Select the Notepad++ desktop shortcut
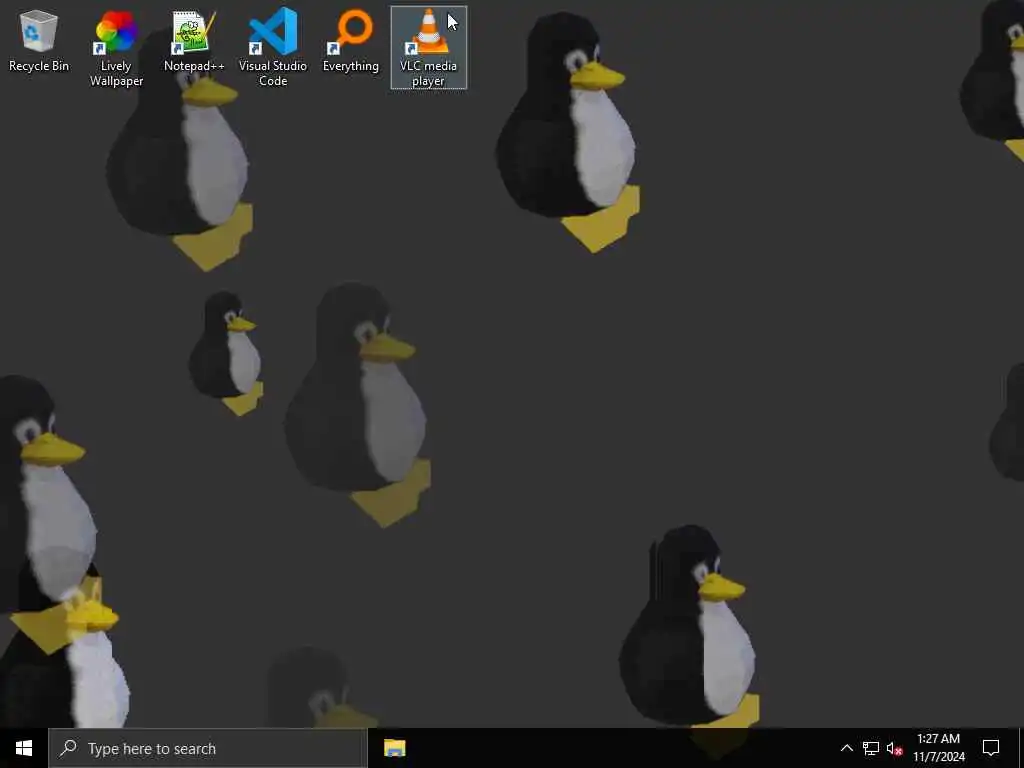 coord(194,41)
